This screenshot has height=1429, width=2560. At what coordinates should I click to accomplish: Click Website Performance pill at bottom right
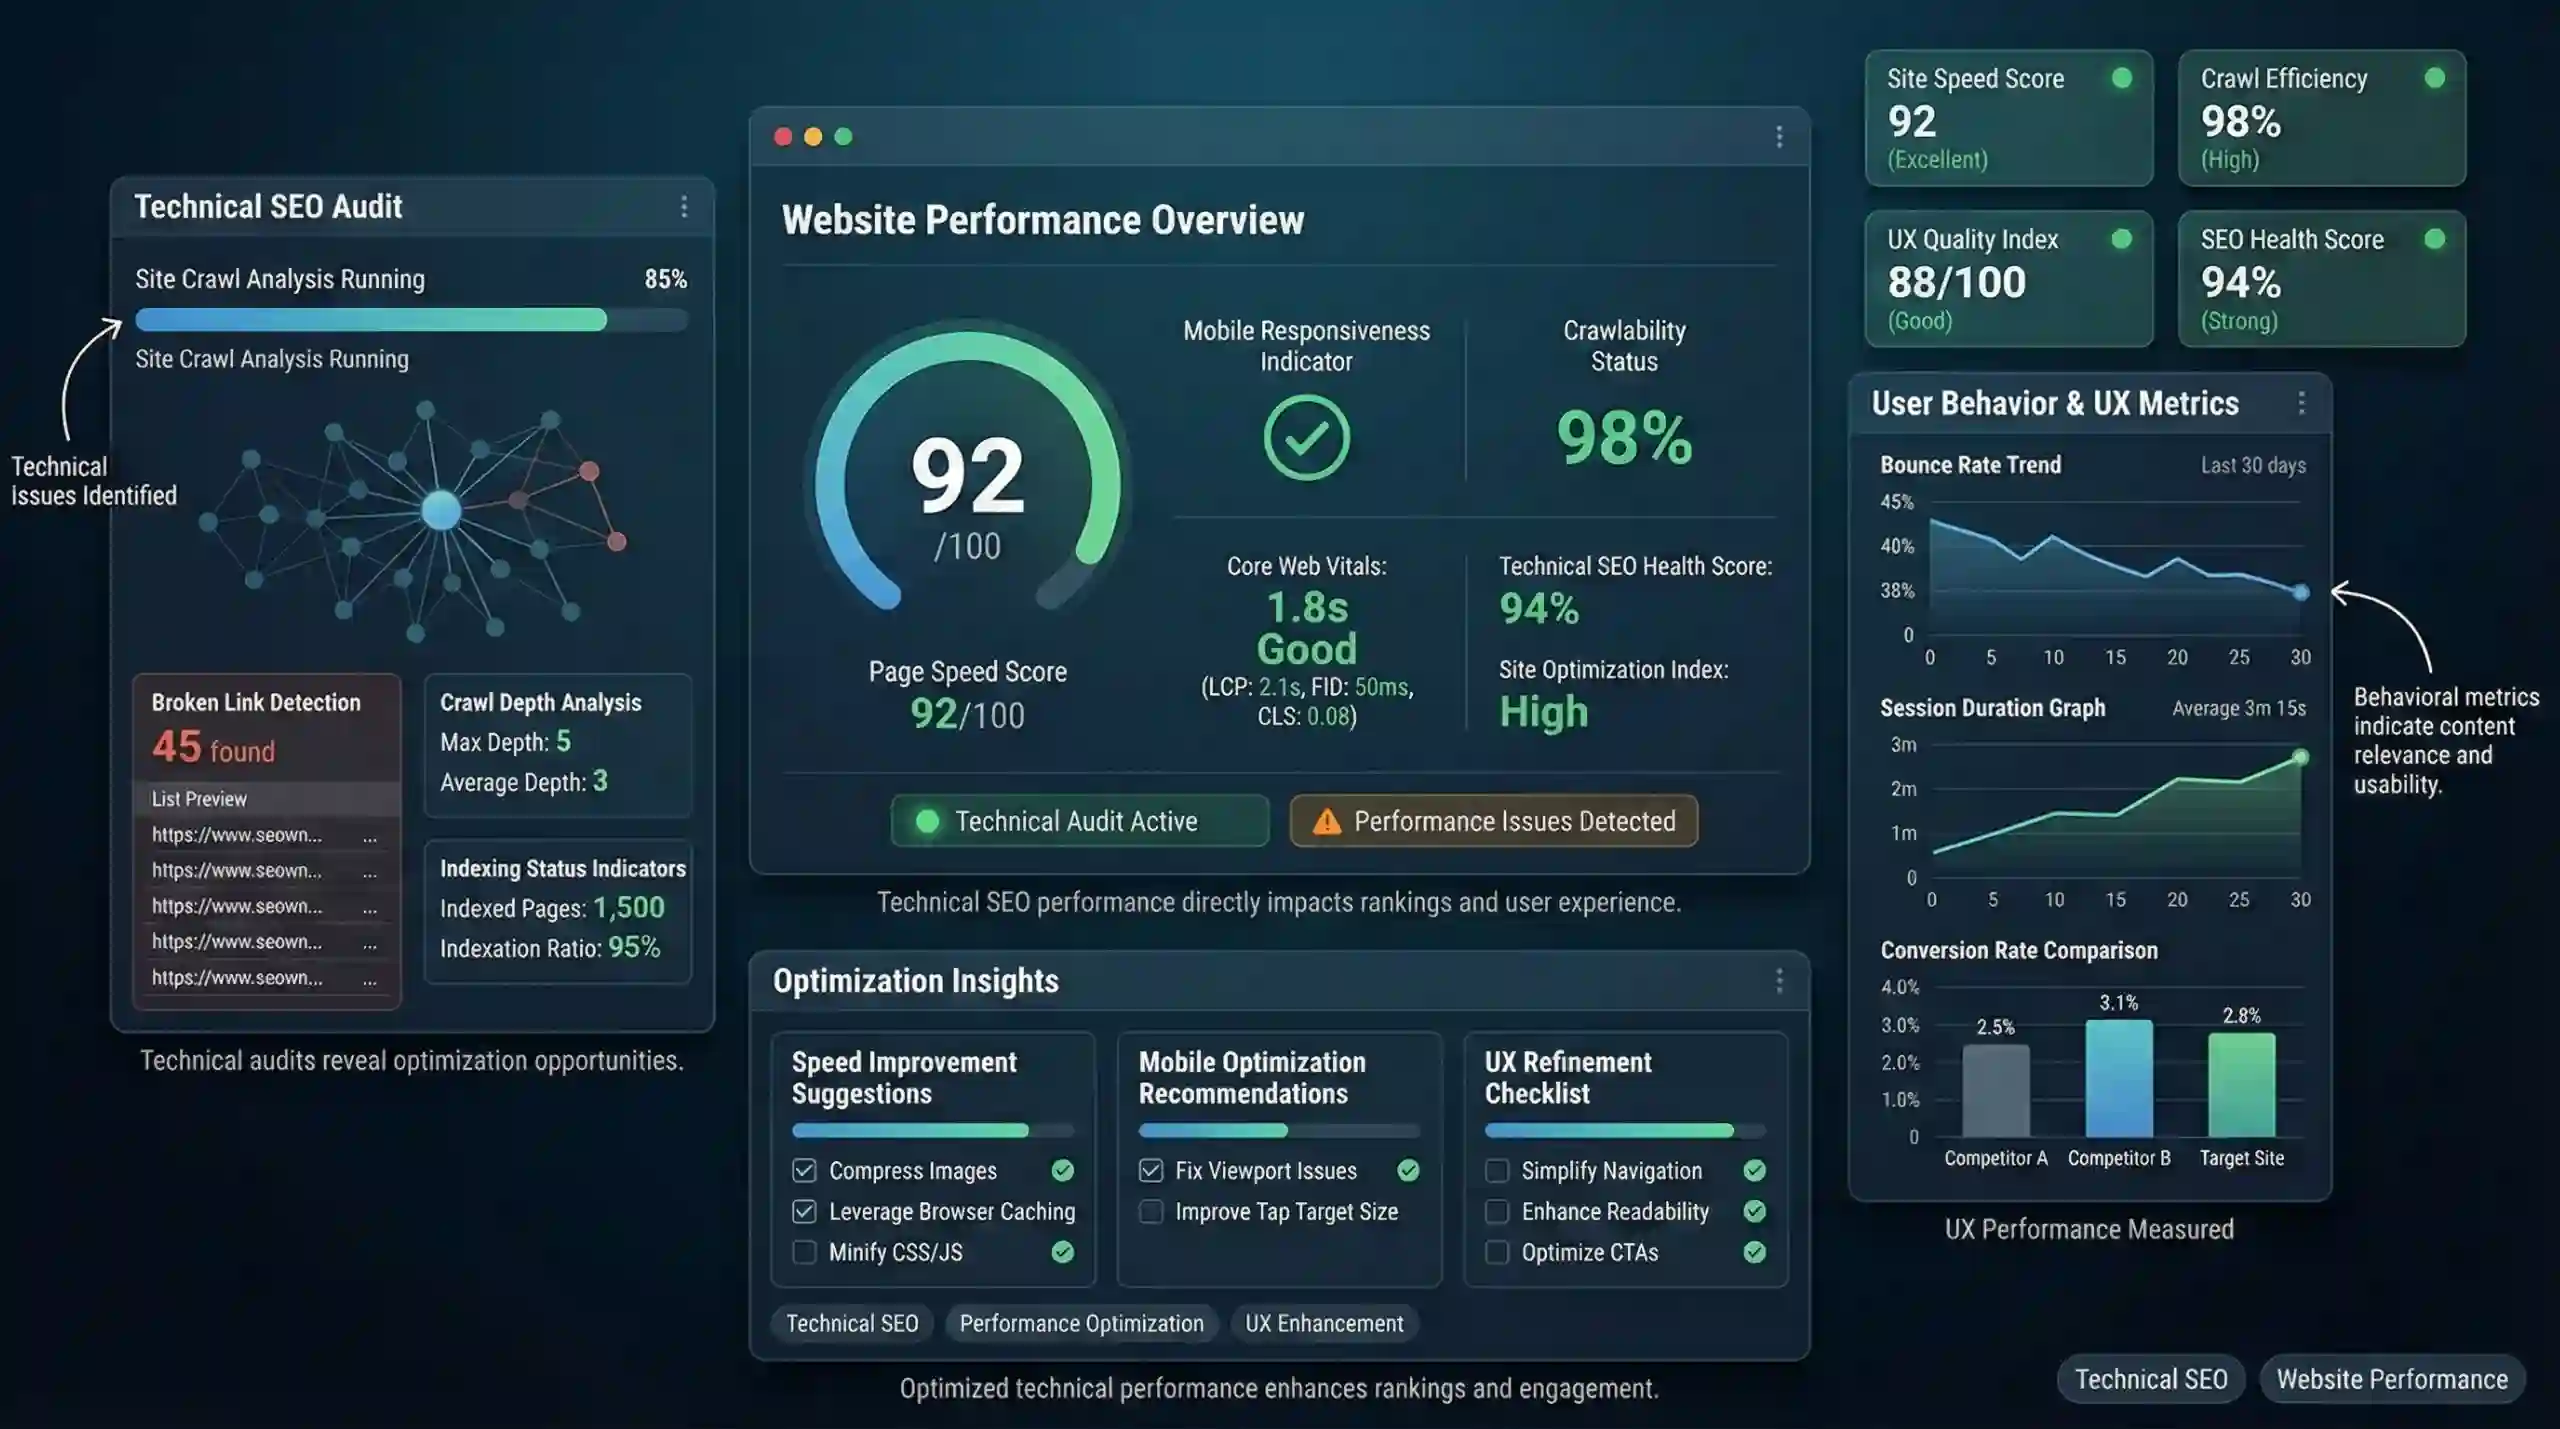2392,1379
